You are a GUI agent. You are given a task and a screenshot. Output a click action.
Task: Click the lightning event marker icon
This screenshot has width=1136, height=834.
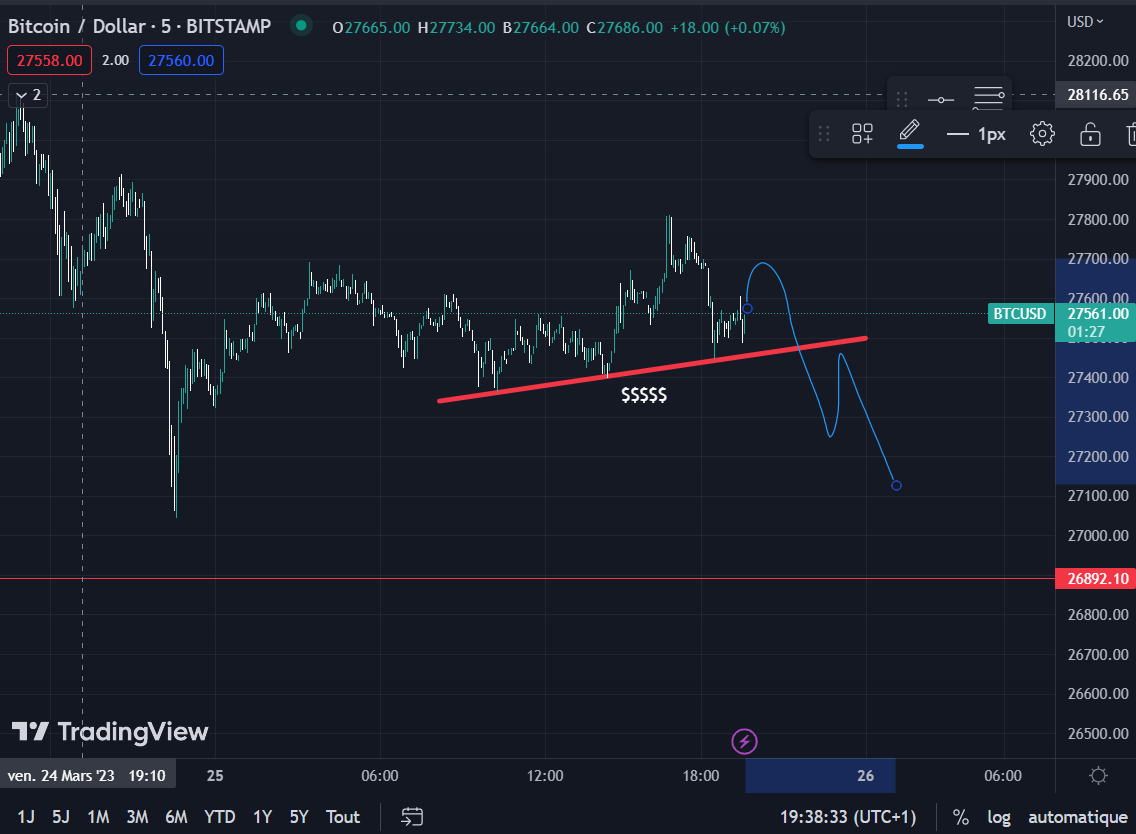point(744,741)
